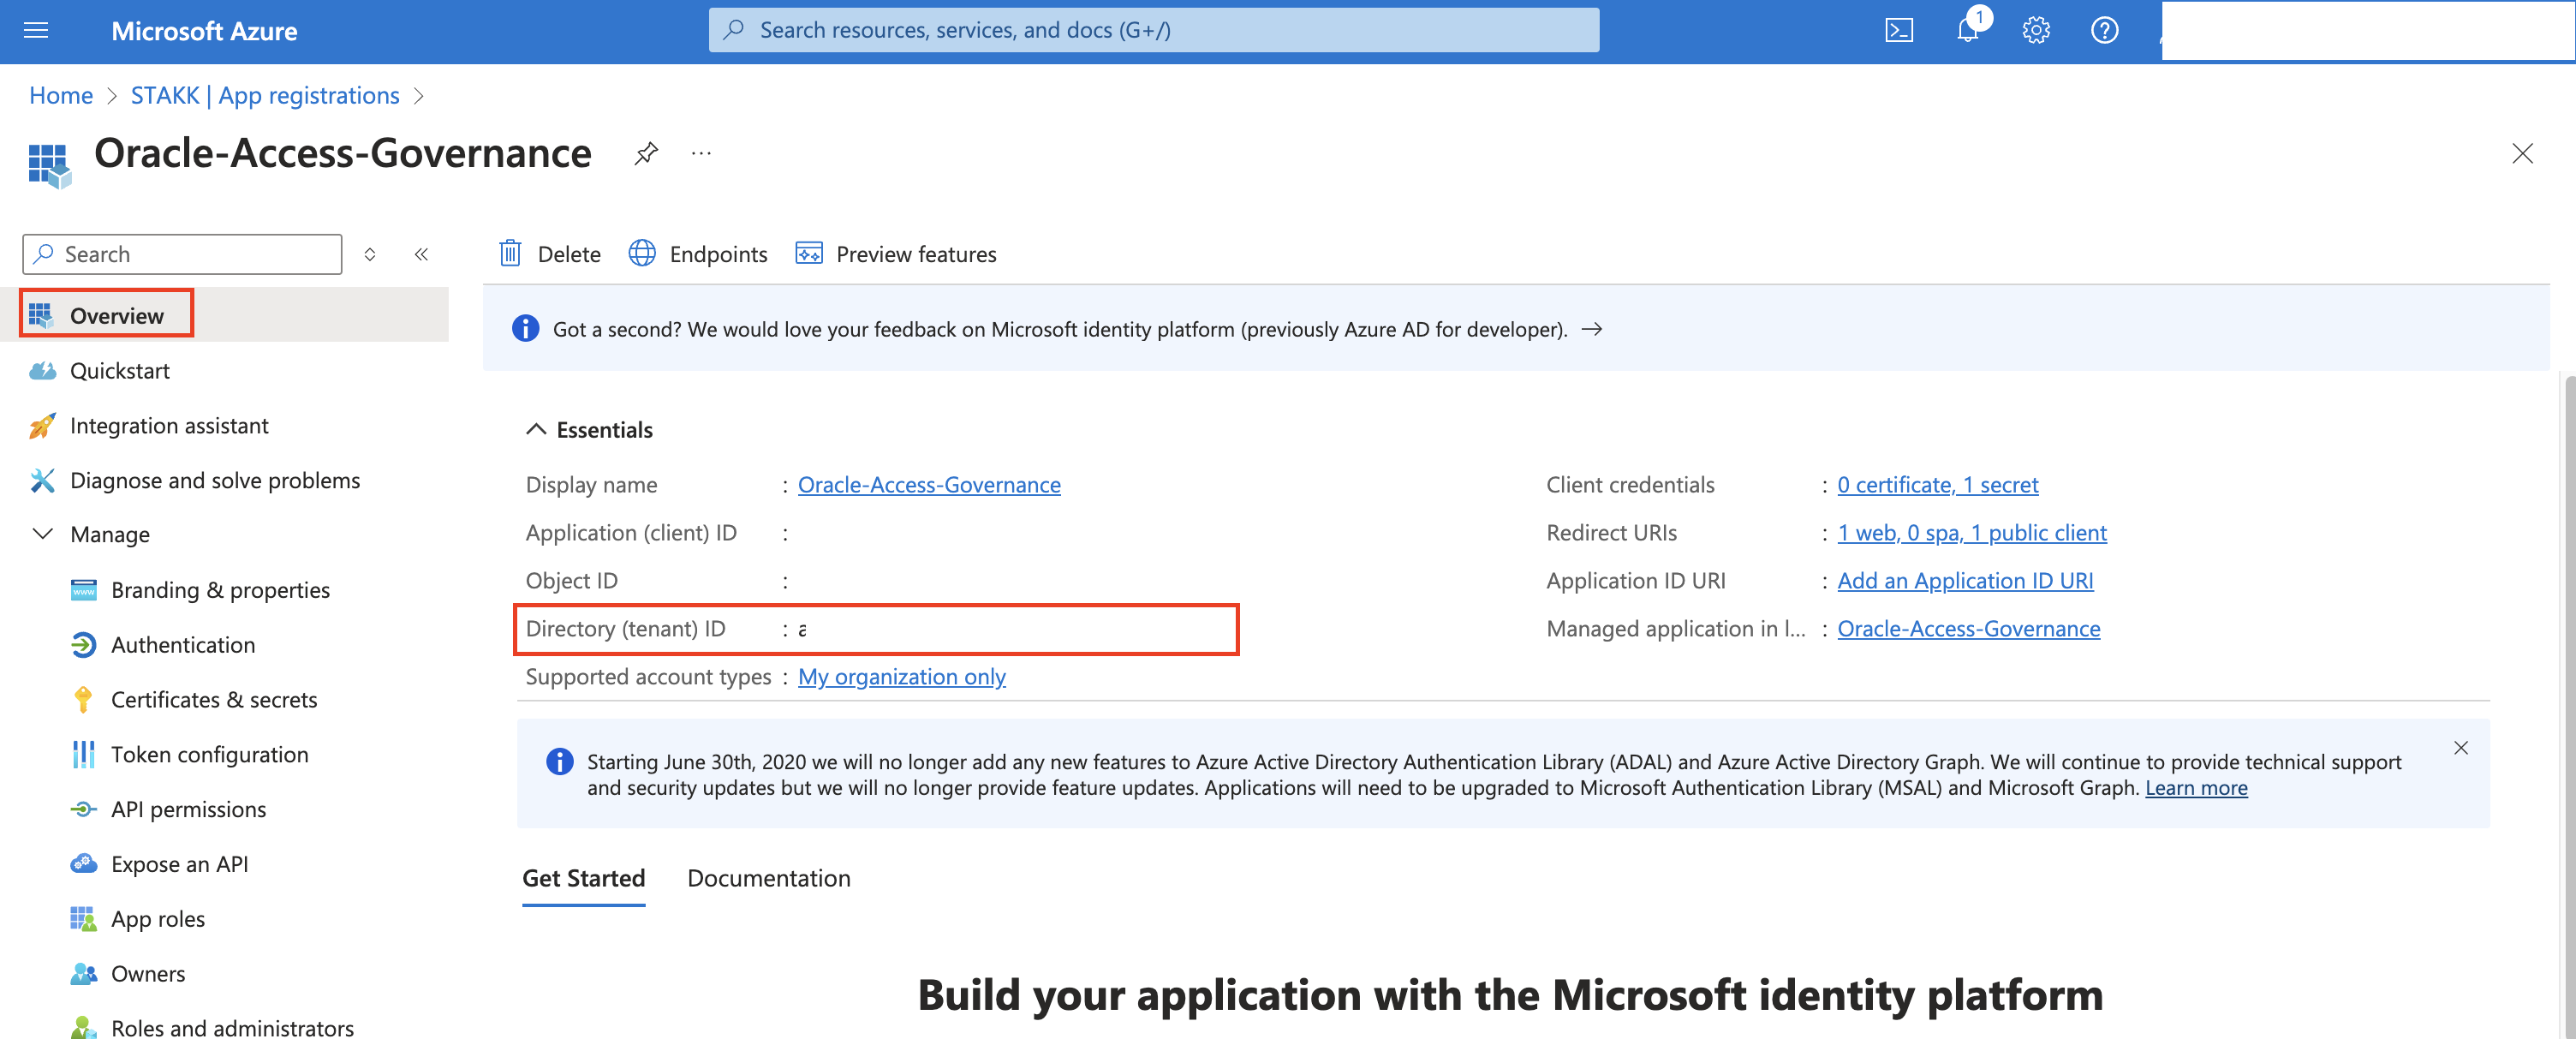Screen dimensions: 2576x1039
Task: Toggle expand/collapse all sidebar groups
Action: 370,253
